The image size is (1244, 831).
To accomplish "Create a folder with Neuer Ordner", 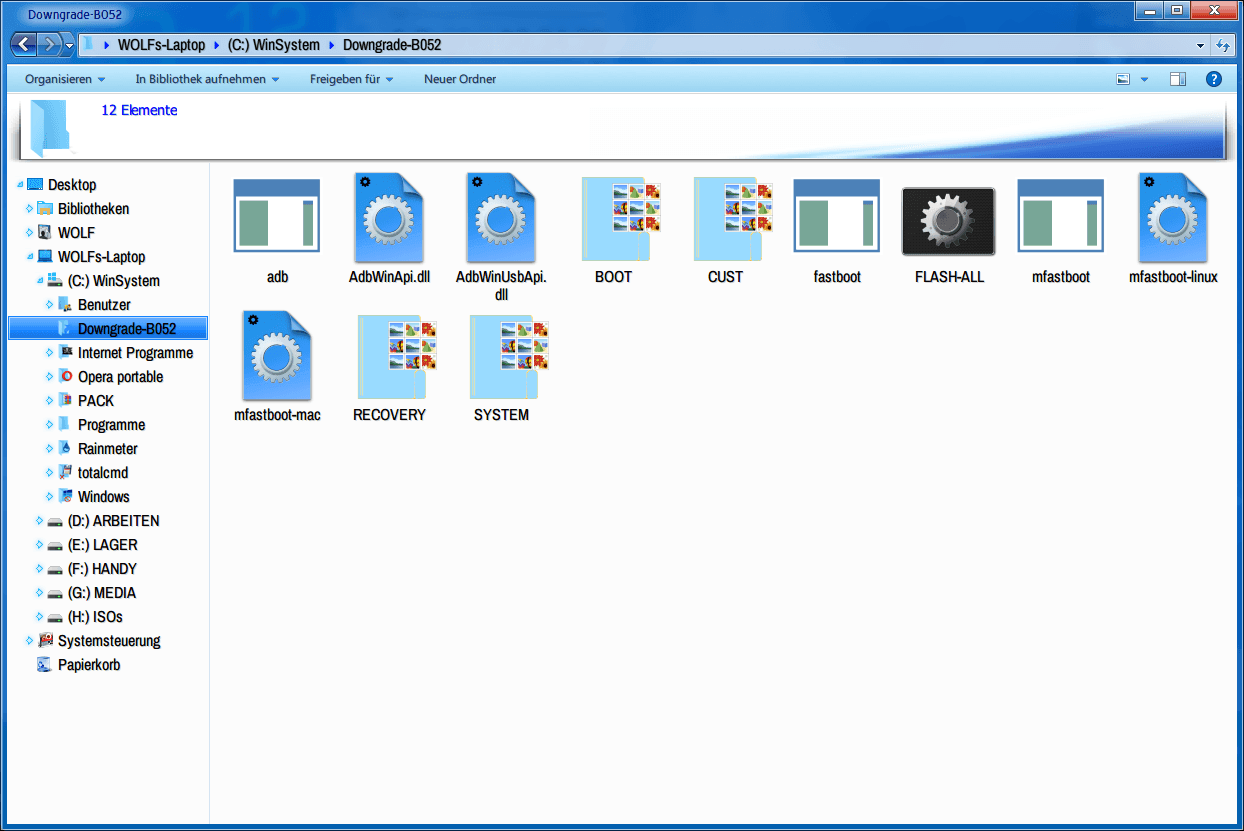I will click(460, 79).
